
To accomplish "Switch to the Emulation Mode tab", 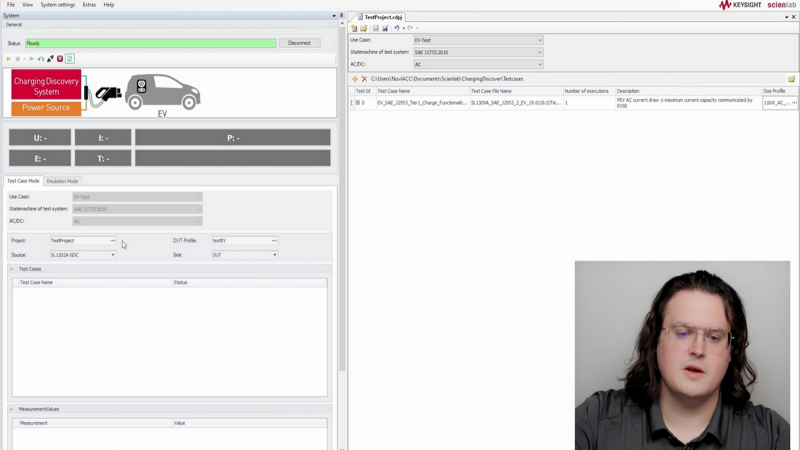I will tap(62, 181).
